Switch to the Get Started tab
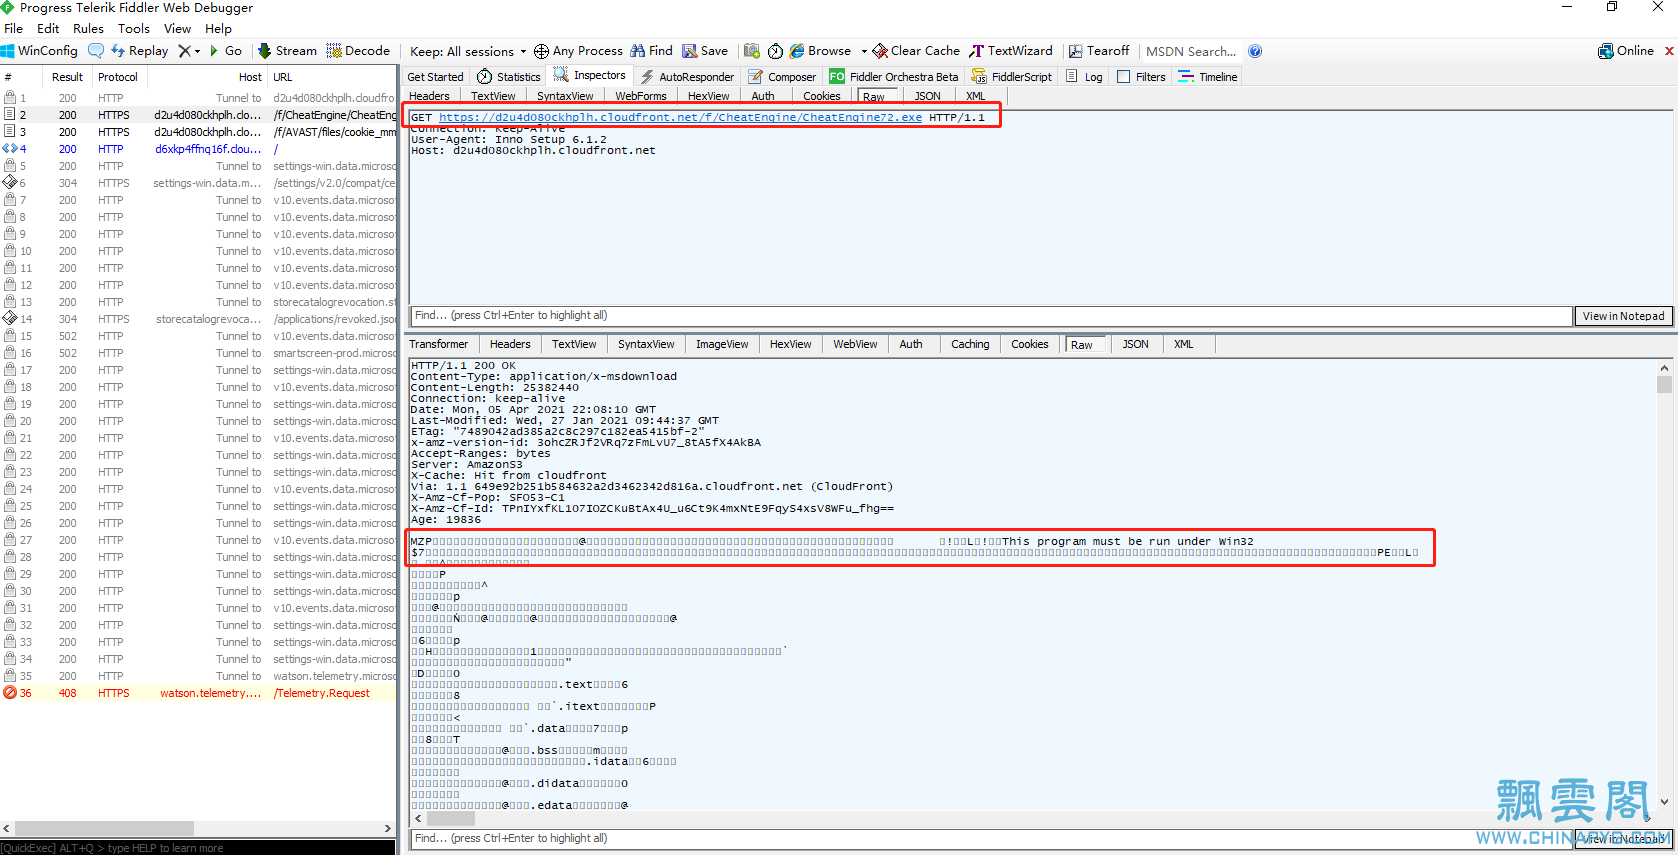This screenshot has height=855, width=1678. click(x=435, y=77)
